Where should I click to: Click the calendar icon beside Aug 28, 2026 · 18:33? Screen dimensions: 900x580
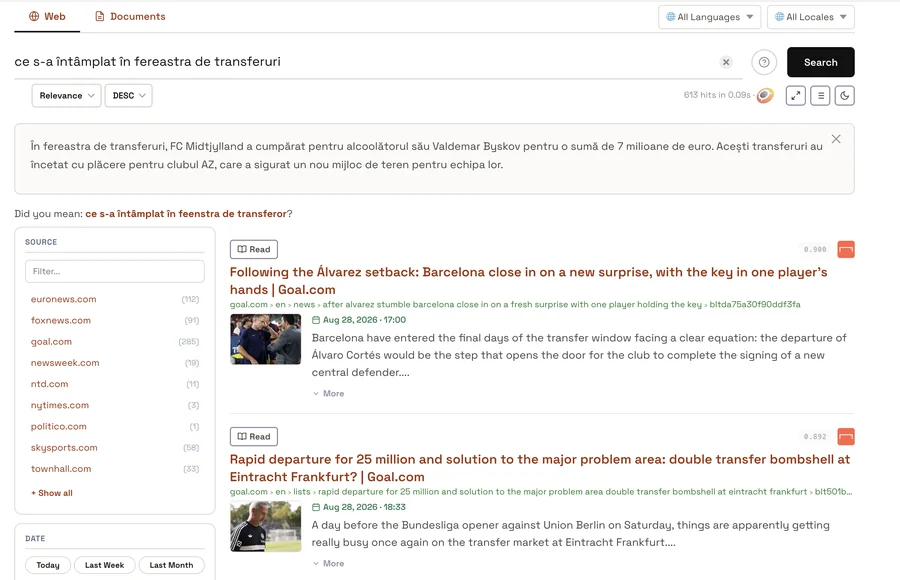point(316,507)
